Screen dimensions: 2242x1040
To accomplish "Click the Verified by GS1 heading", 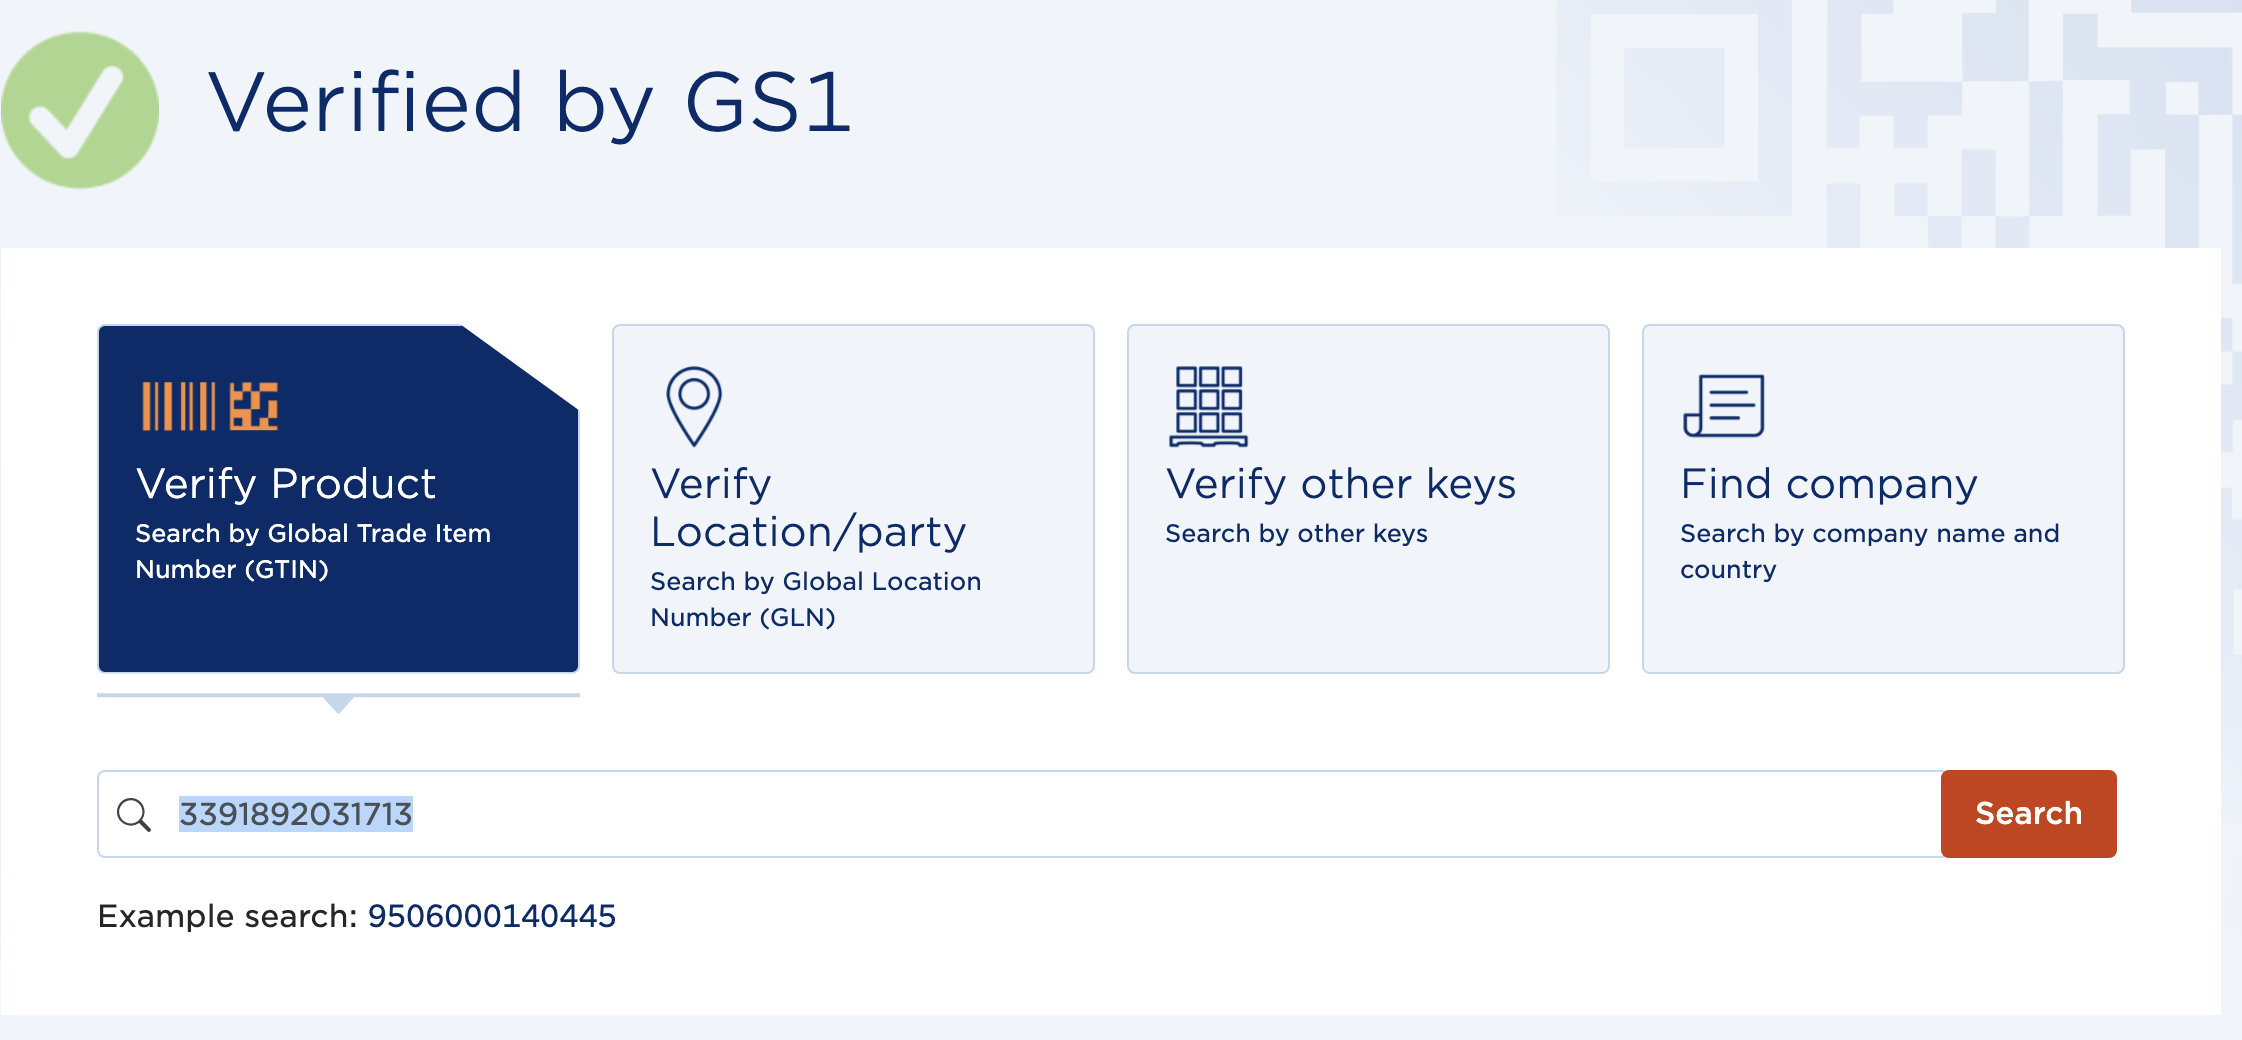I will [530, 104].
